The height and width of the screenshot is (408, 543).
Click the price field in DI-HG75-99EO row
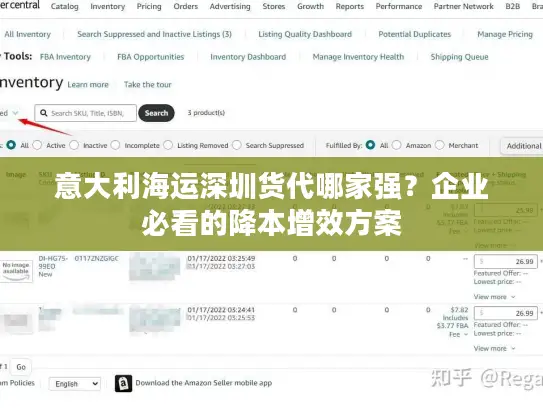[506, 261]
